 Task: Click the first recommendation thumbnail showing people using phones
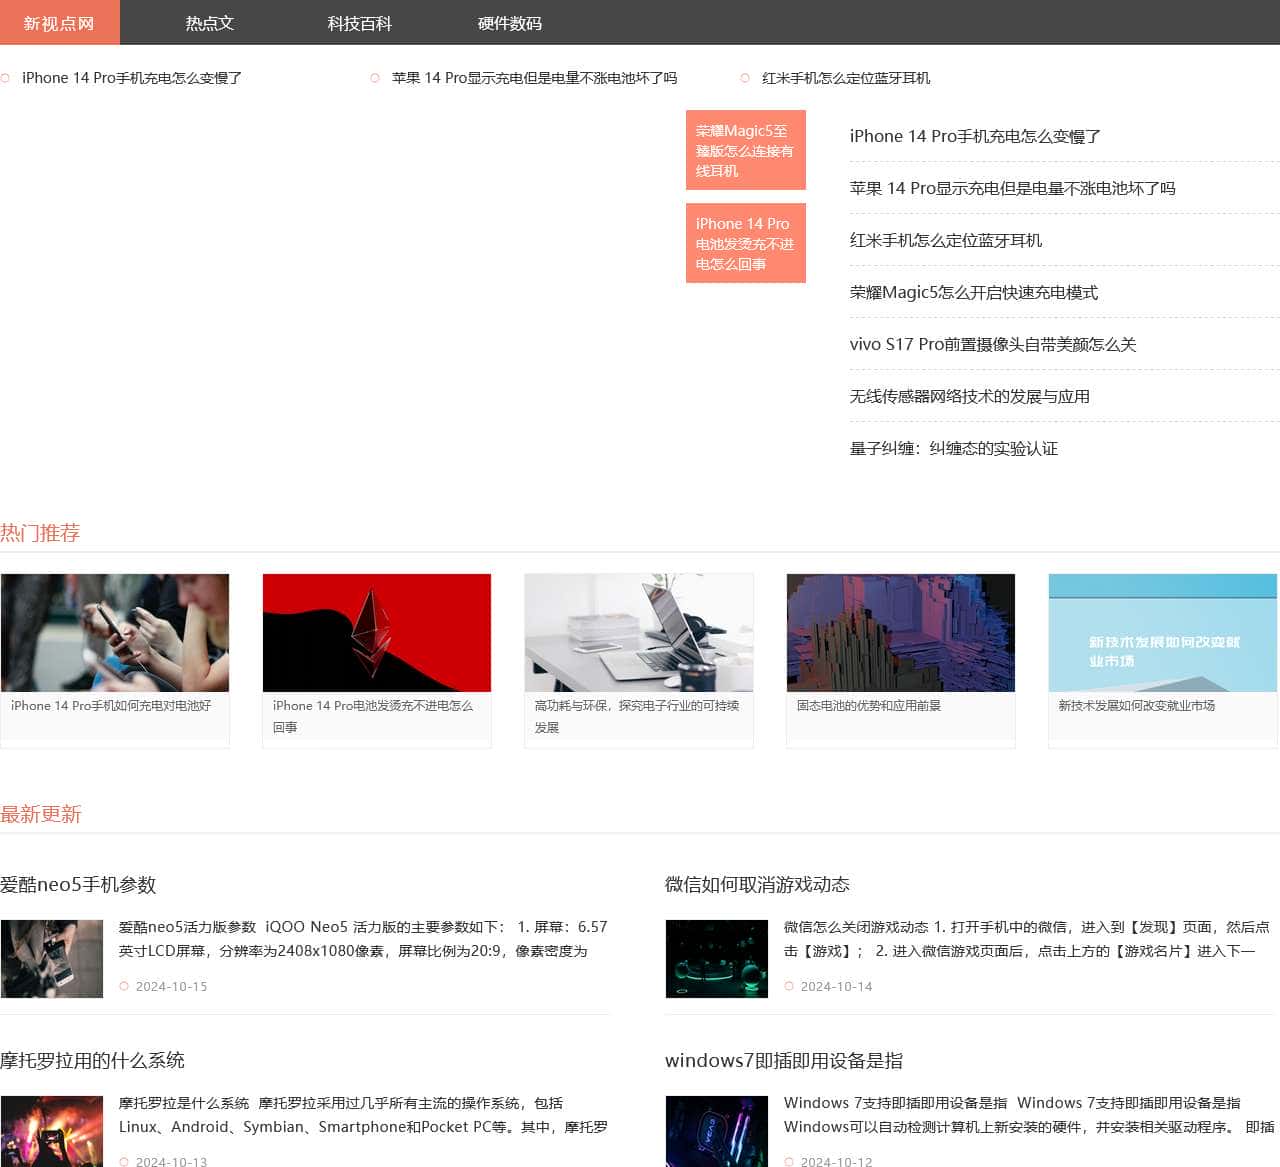[115, 632]
